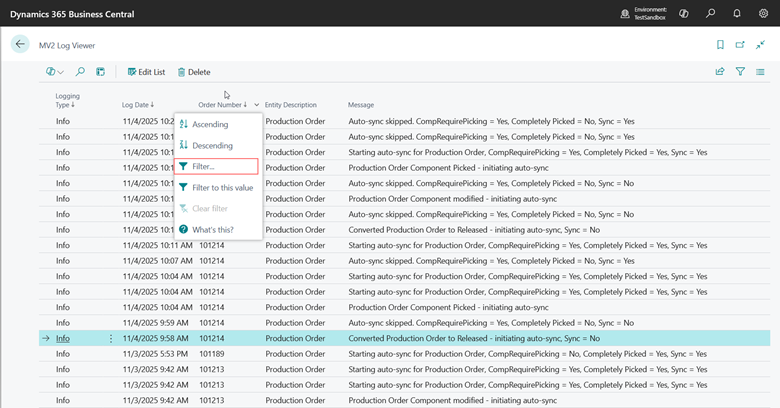
Task: Open the search magnifier in the top bar
Action: [710, 13]
